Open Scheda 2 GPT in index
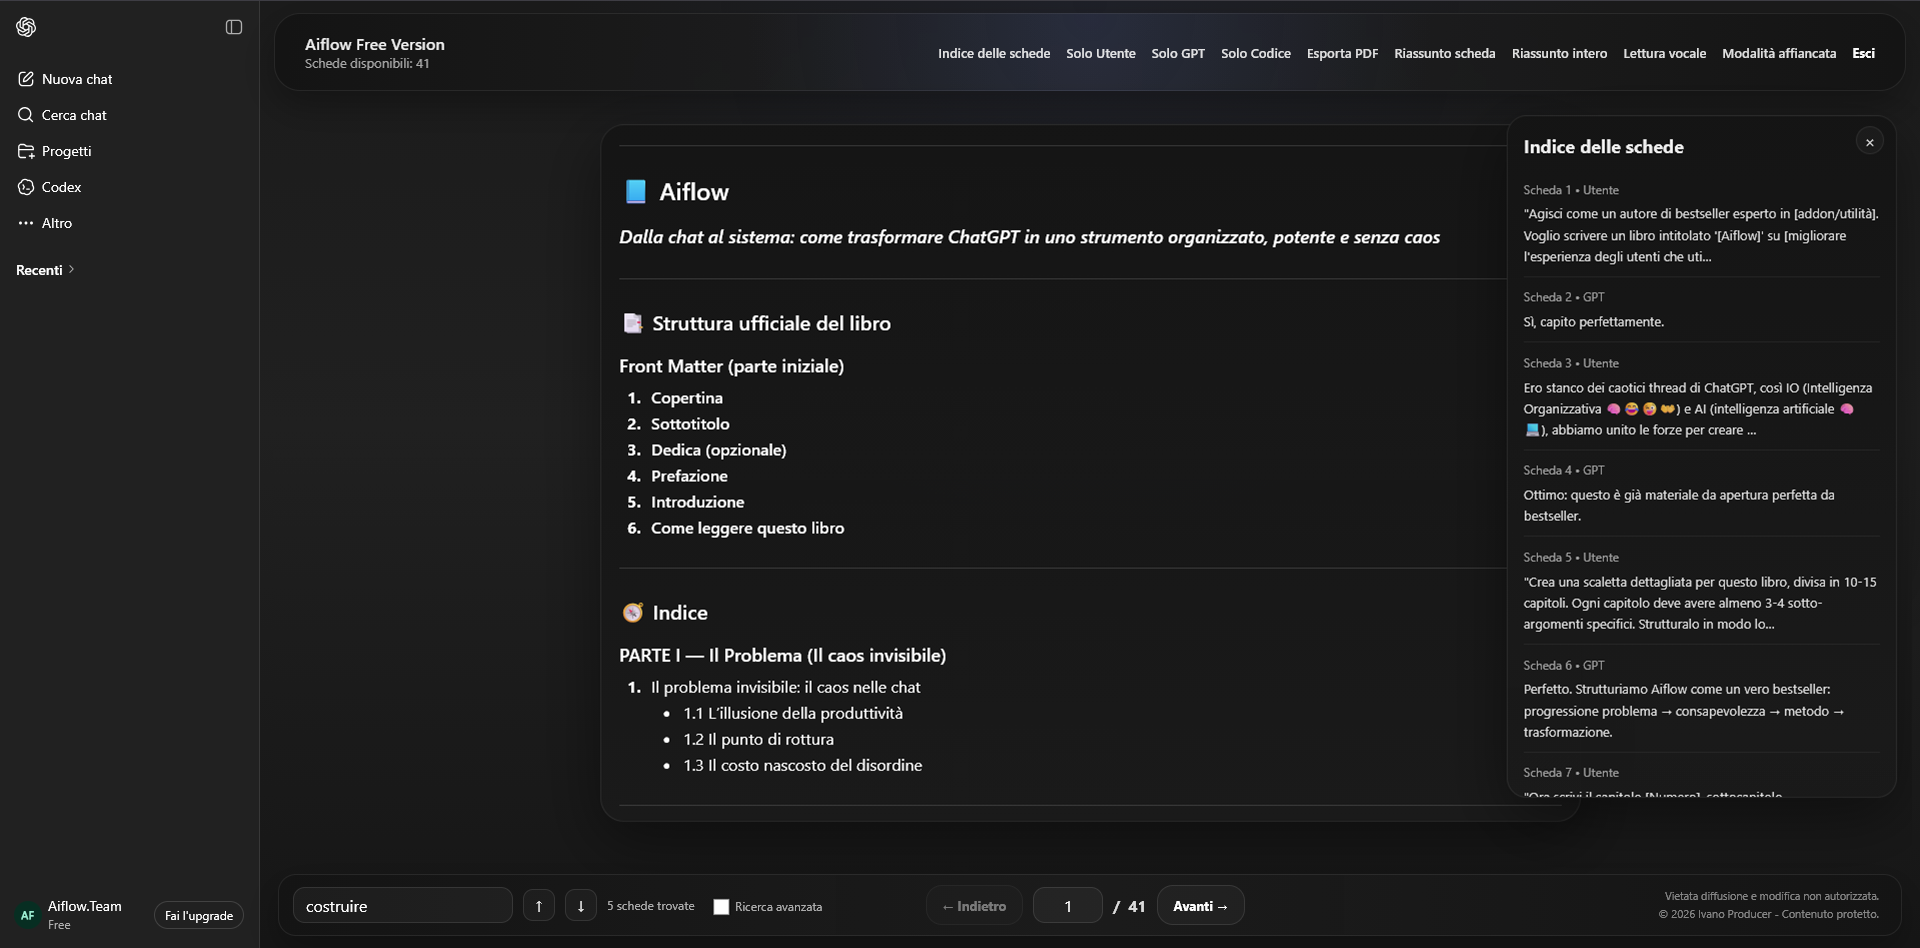Viewport: 1920px width, 948px height. [1701, 310]
